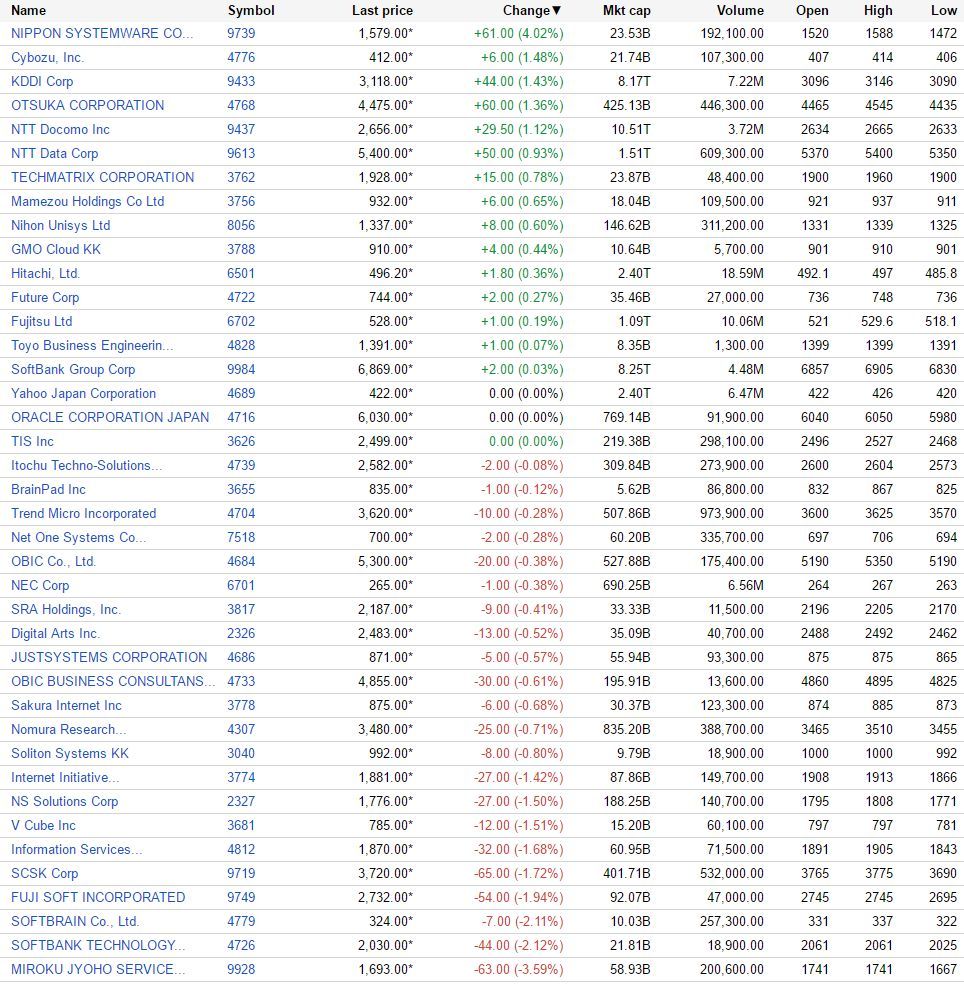Open TECHMATRIX CORPORATION link
Image resolution: width=964 pixels, height=984 pixels.
[102, 178]
